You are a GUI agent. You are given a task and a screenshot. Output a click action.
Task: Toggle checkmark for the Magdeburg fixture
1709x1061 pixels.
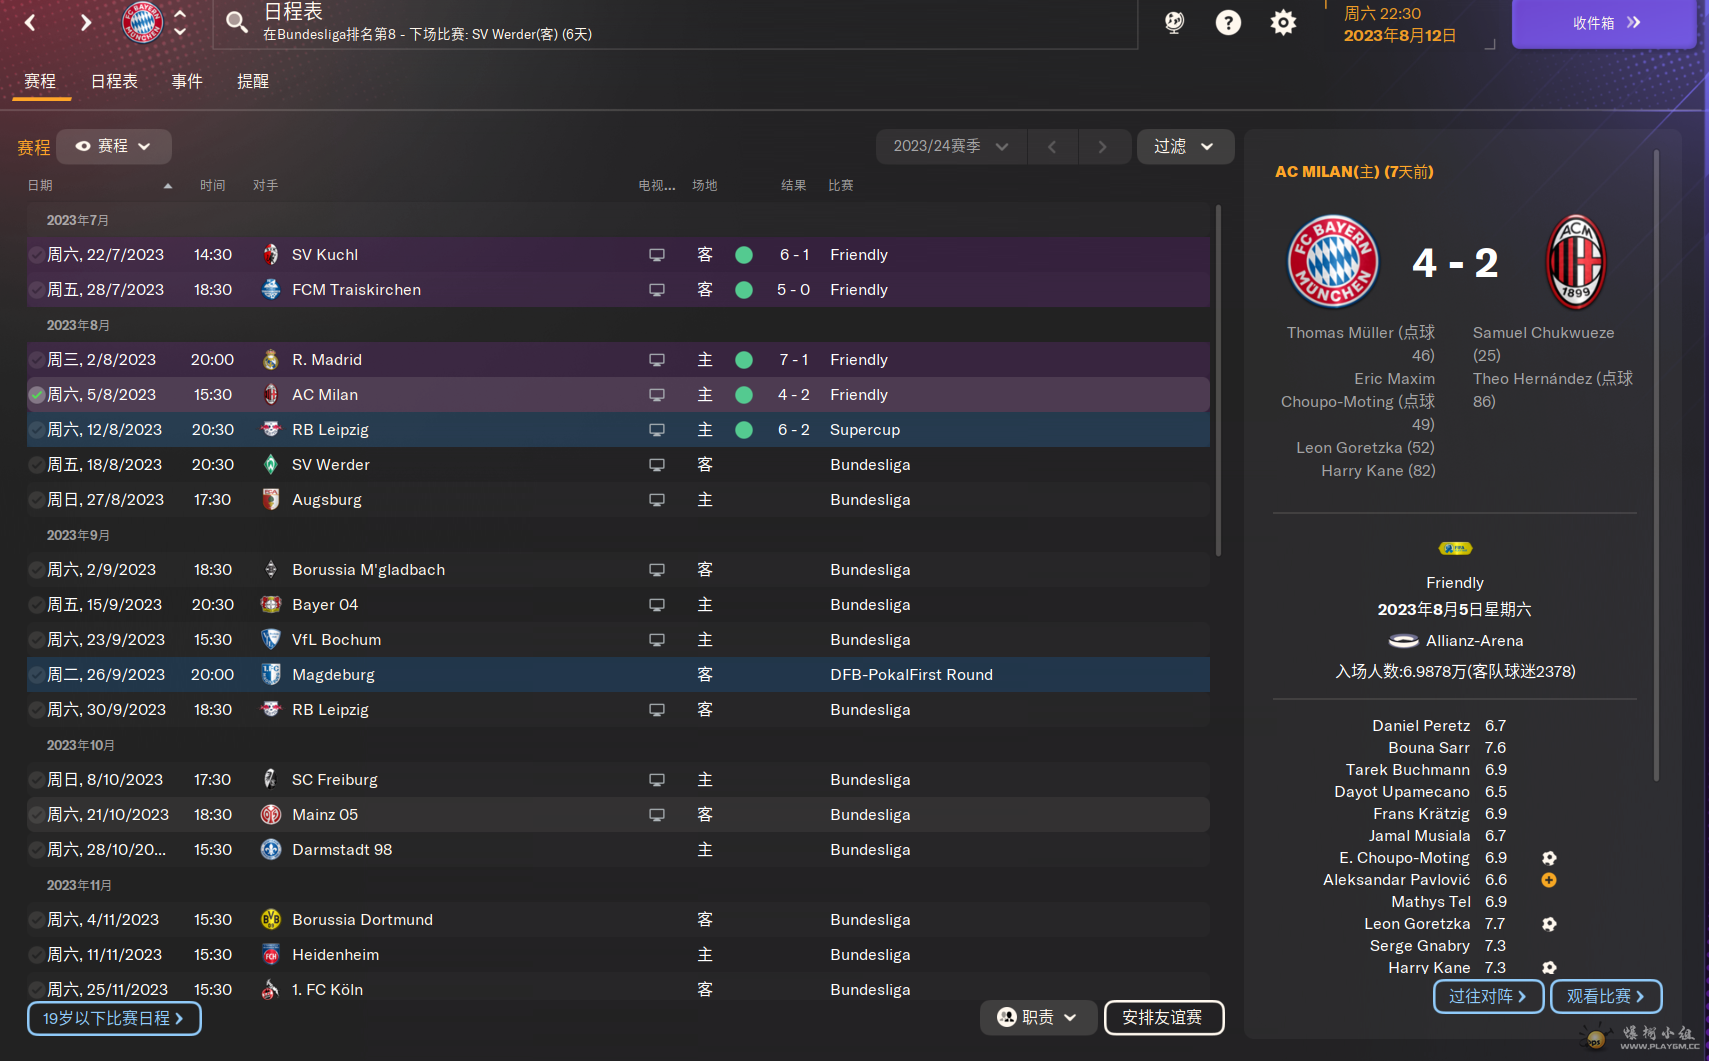click(36, 675)
